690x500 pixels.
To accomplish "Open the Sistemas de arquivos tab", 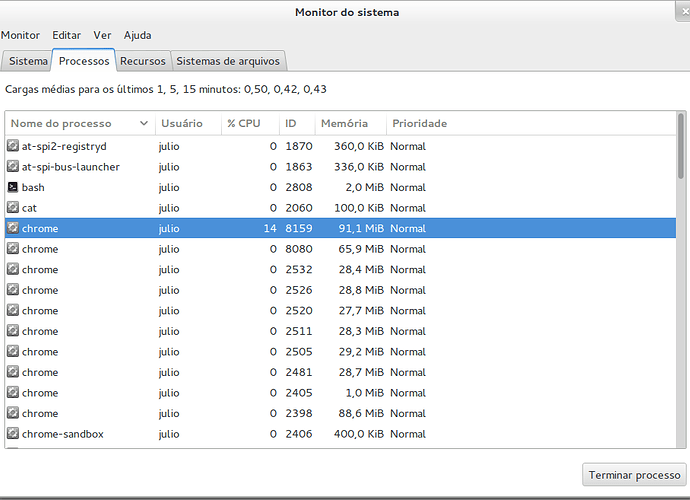I will (228, 61).
